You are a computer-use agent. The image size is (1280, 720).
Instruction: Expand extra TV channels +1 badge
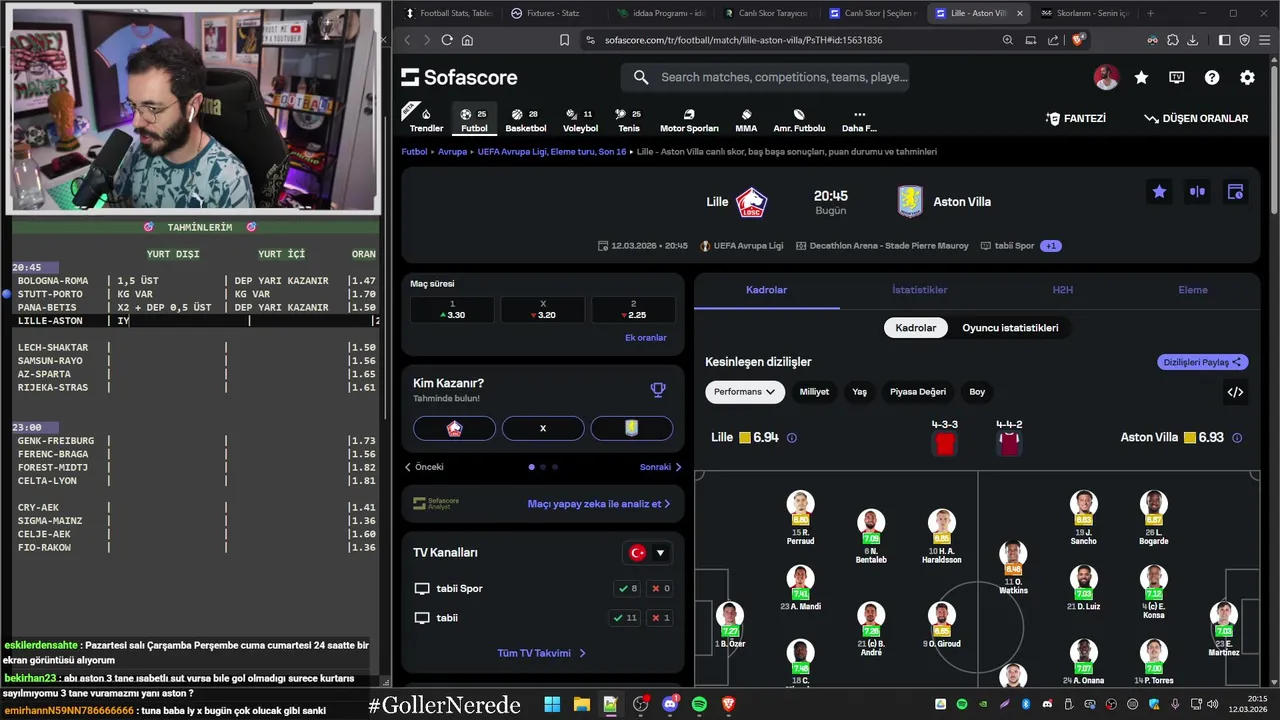pyautogui.click(x=1050, y=246)
